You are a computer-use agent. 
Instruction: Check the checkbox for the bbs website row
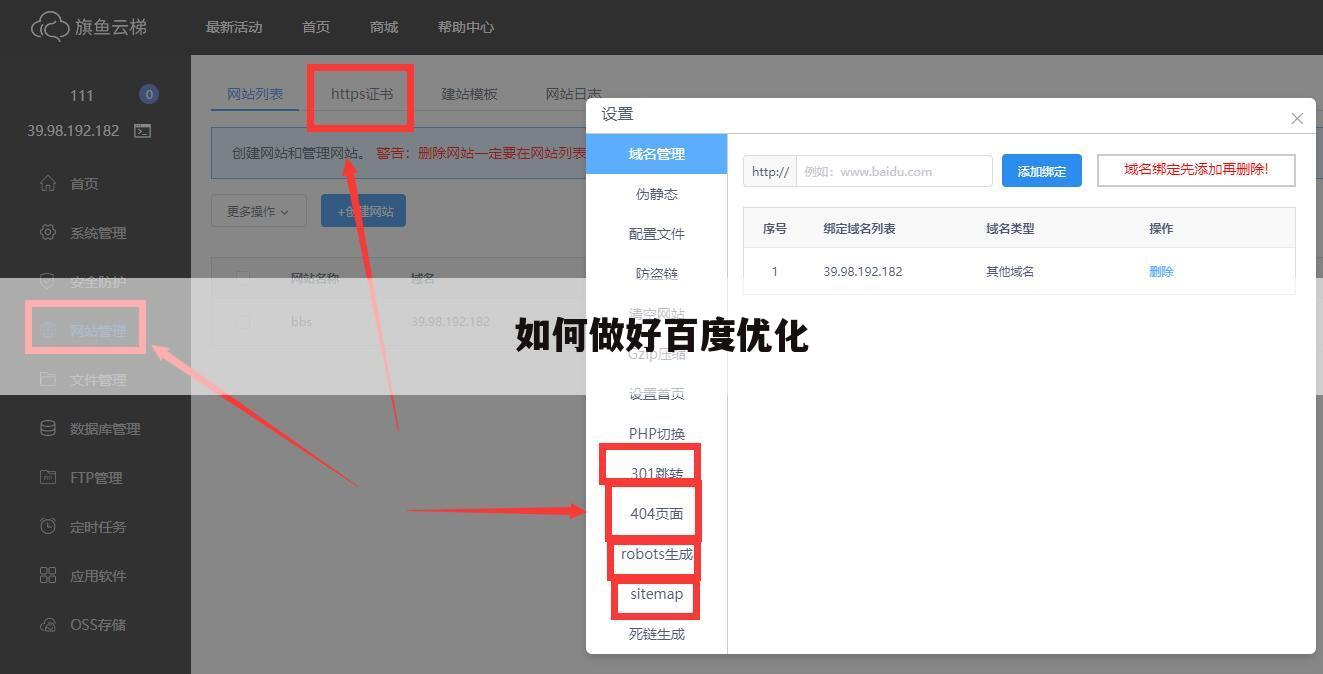tap(243, 322)
